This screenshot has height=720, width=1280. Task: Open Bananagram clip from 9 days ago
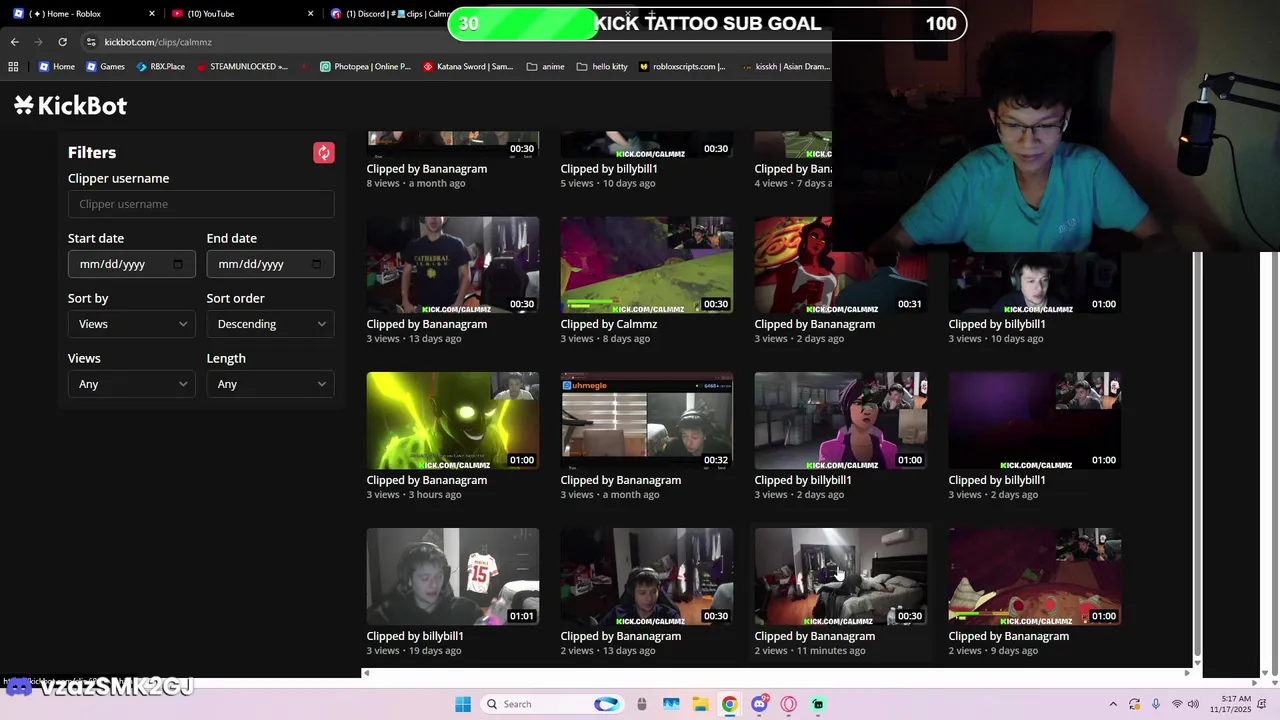[1035, 577]
